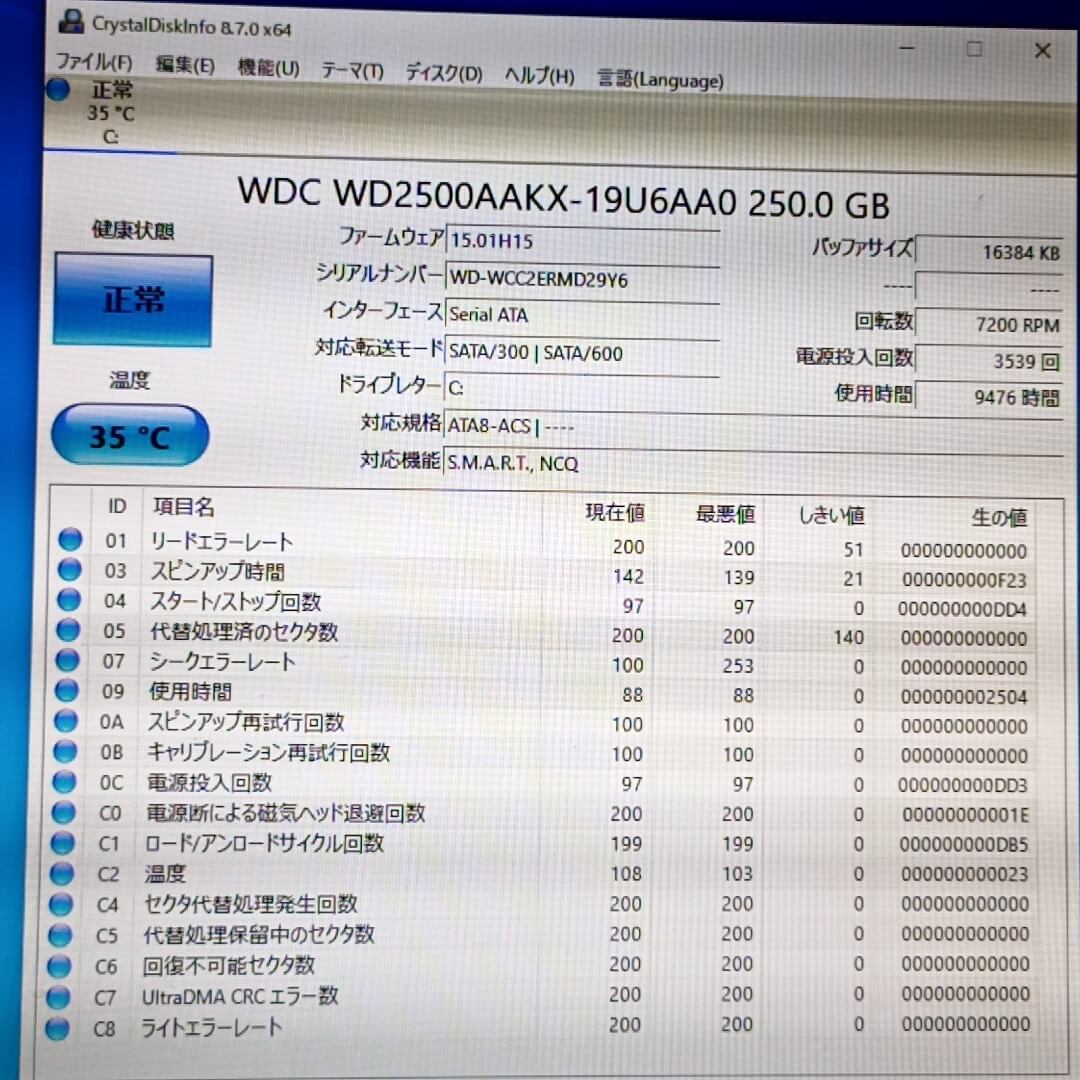The width and height of the screenshot is (1080, 1080).
Task: Click the CrystalDiskInfo app icon in title bar
Action: click(71, 21)
